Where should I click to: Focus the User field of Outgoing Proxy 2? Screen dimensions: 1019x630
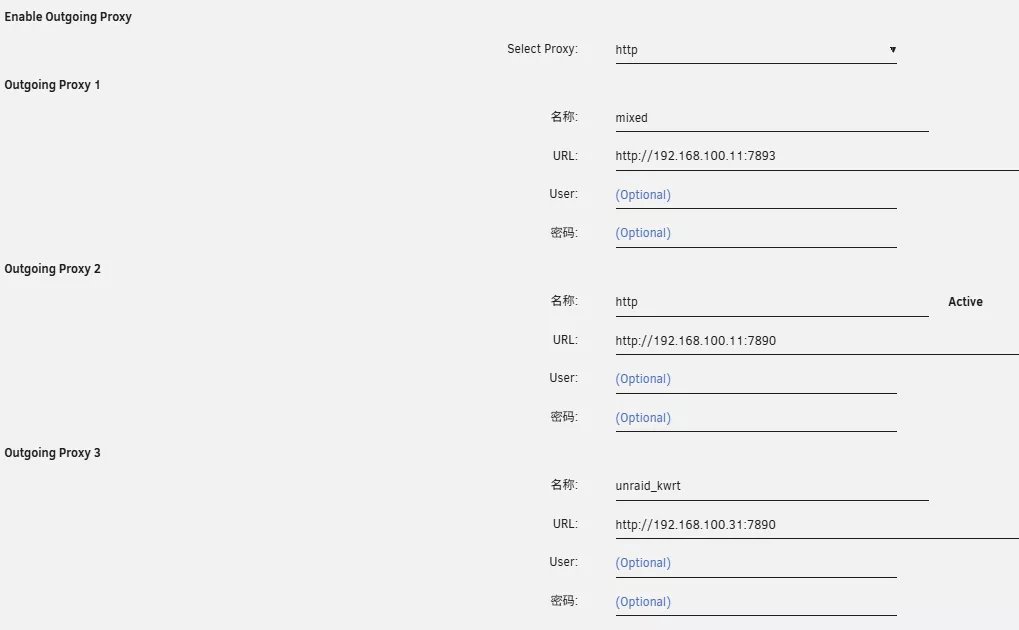(755, 379)
